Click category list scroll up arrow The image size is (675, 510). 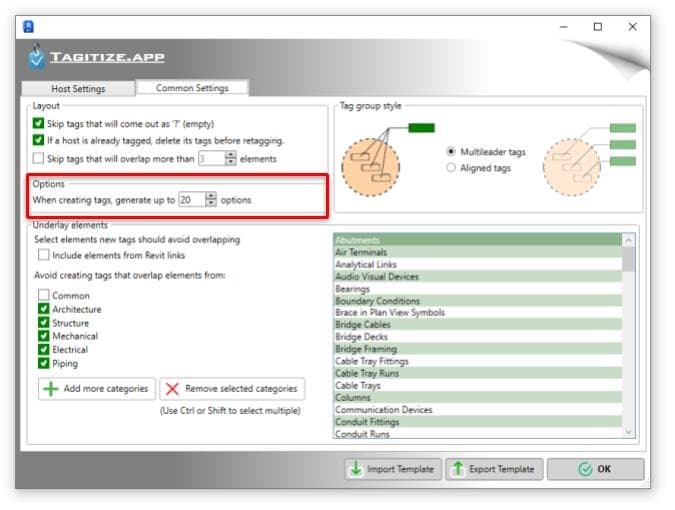click(628, 240)
